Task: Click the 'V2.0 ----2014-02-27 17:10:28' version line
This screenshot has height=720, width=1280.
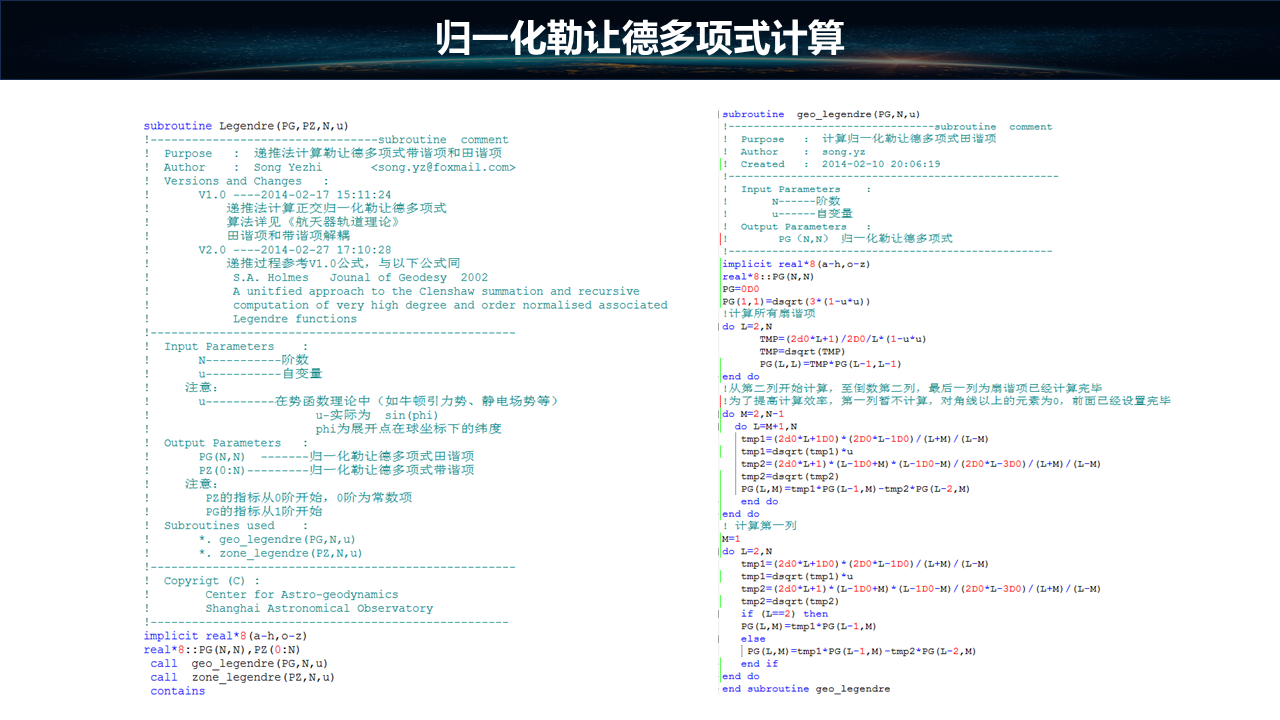Action: pyautogui.click(x=294, y=250)
